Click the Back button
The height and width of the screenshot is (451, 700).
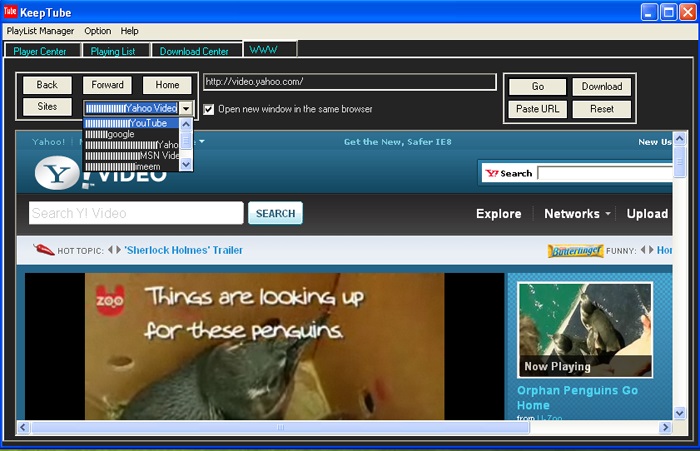point(47,85)
